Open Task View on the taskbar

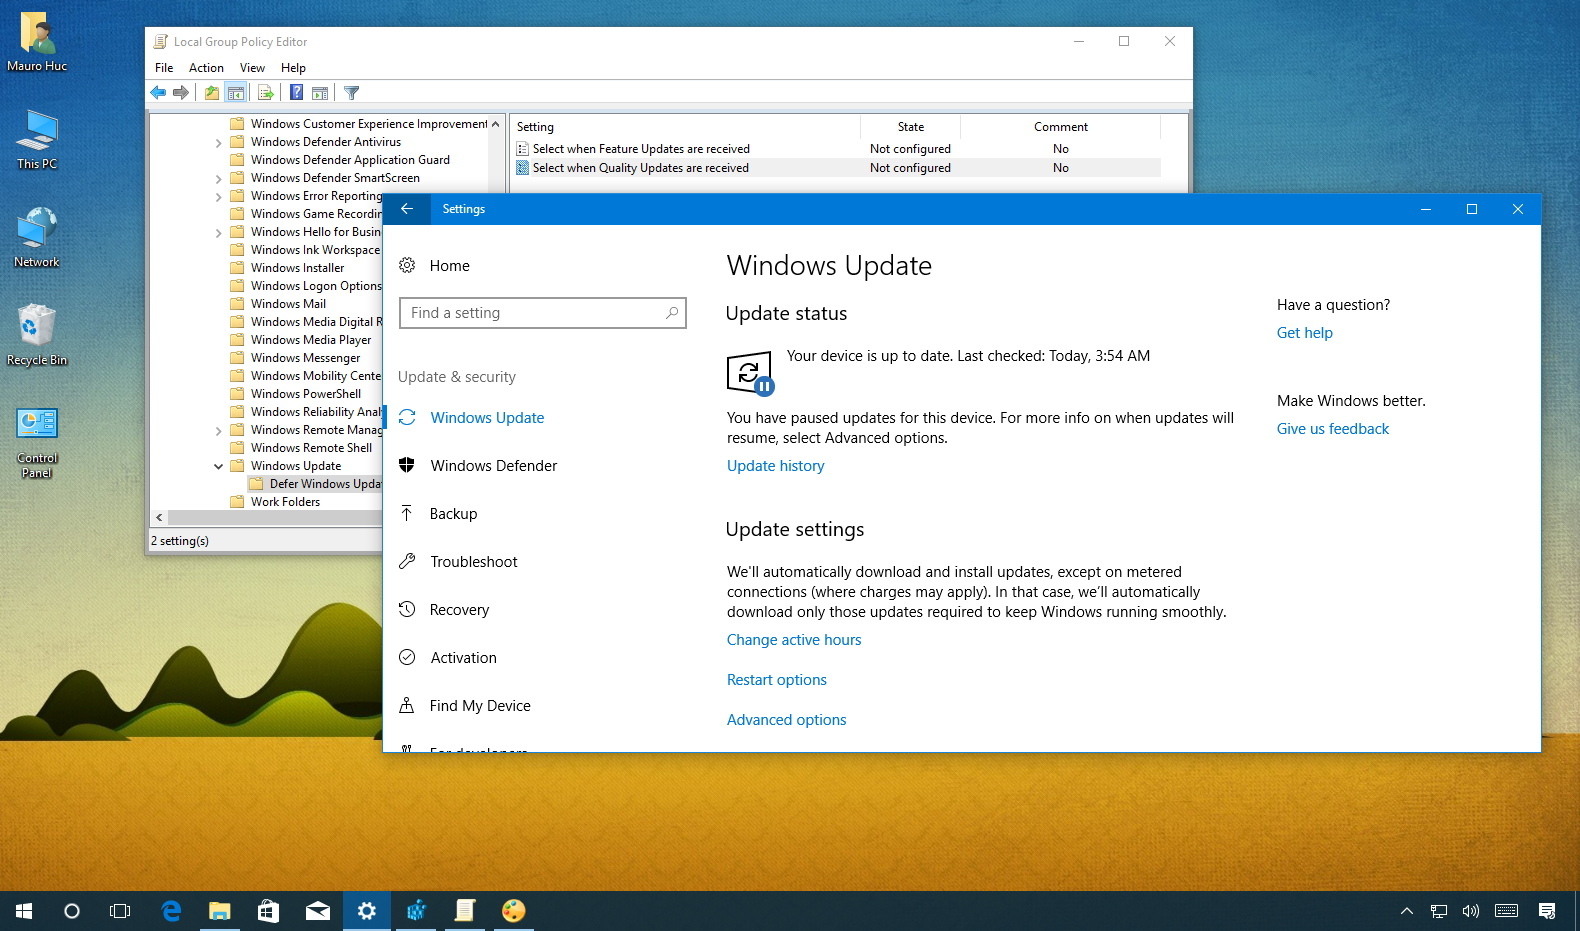click(x=120, y=911)
